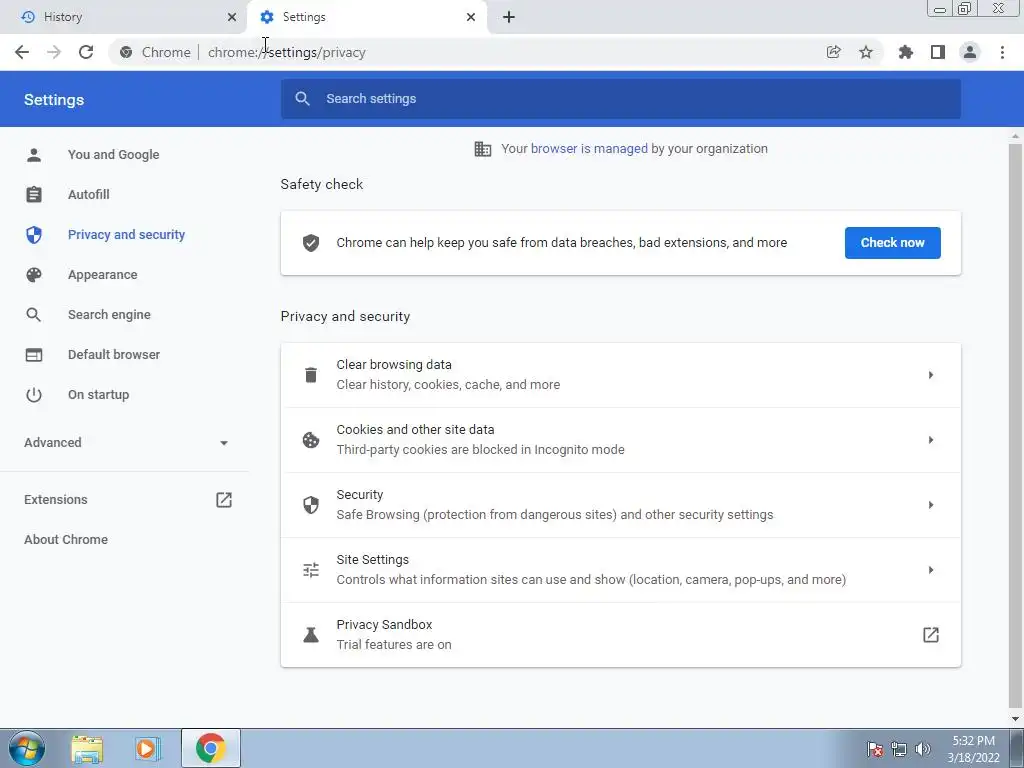Open Clear browsing data arrow
This screenshot has width=1024, height=768.
pos(931,375)
